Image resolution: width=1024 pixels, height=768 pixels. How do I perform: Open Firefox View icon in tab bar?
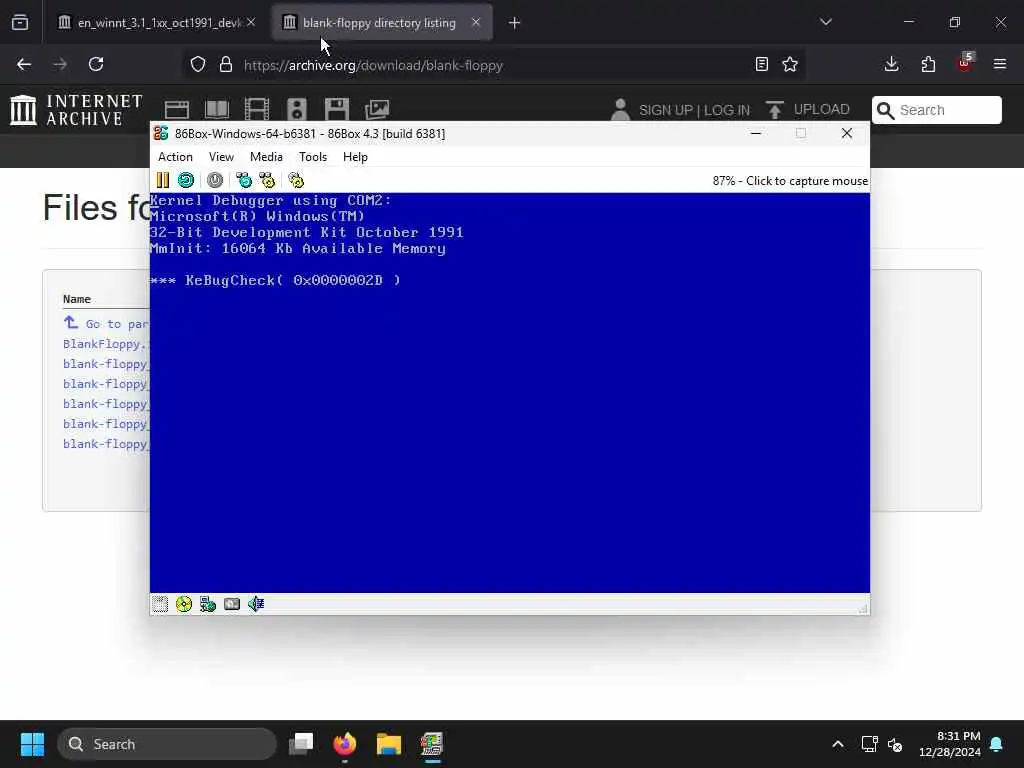coord(20,23)
